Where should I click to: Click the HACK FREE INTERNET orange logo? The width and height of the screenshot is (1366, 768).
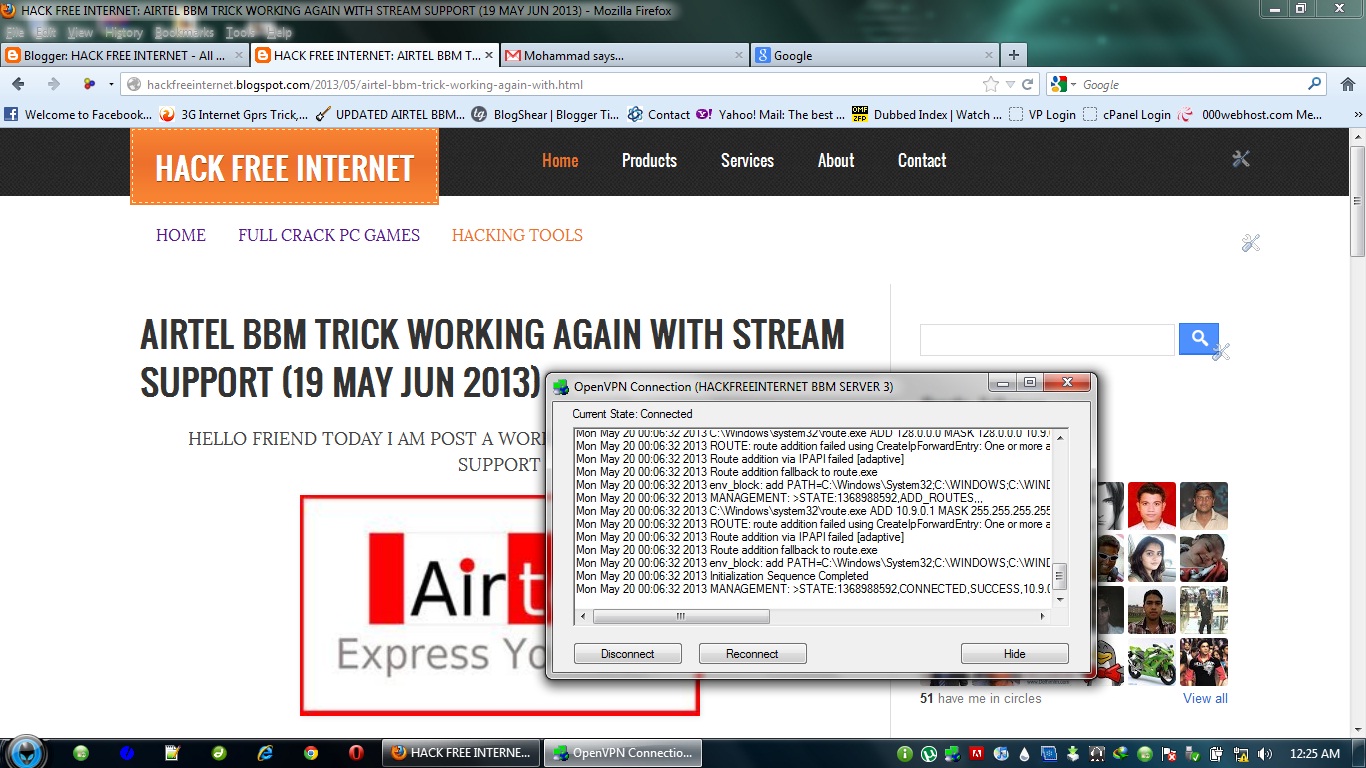[x=284, y=166]
